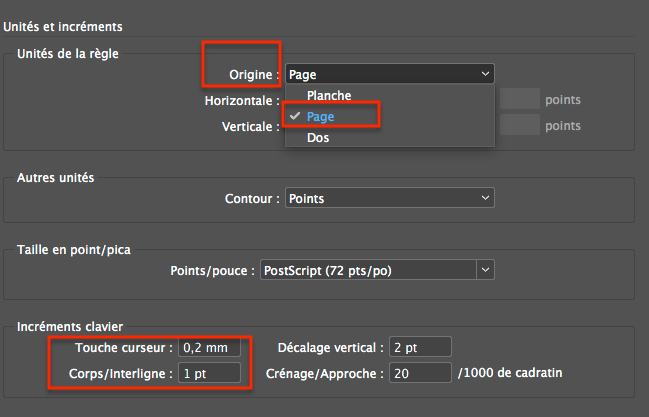Click the Verticale points input box

tap(520, 125)
